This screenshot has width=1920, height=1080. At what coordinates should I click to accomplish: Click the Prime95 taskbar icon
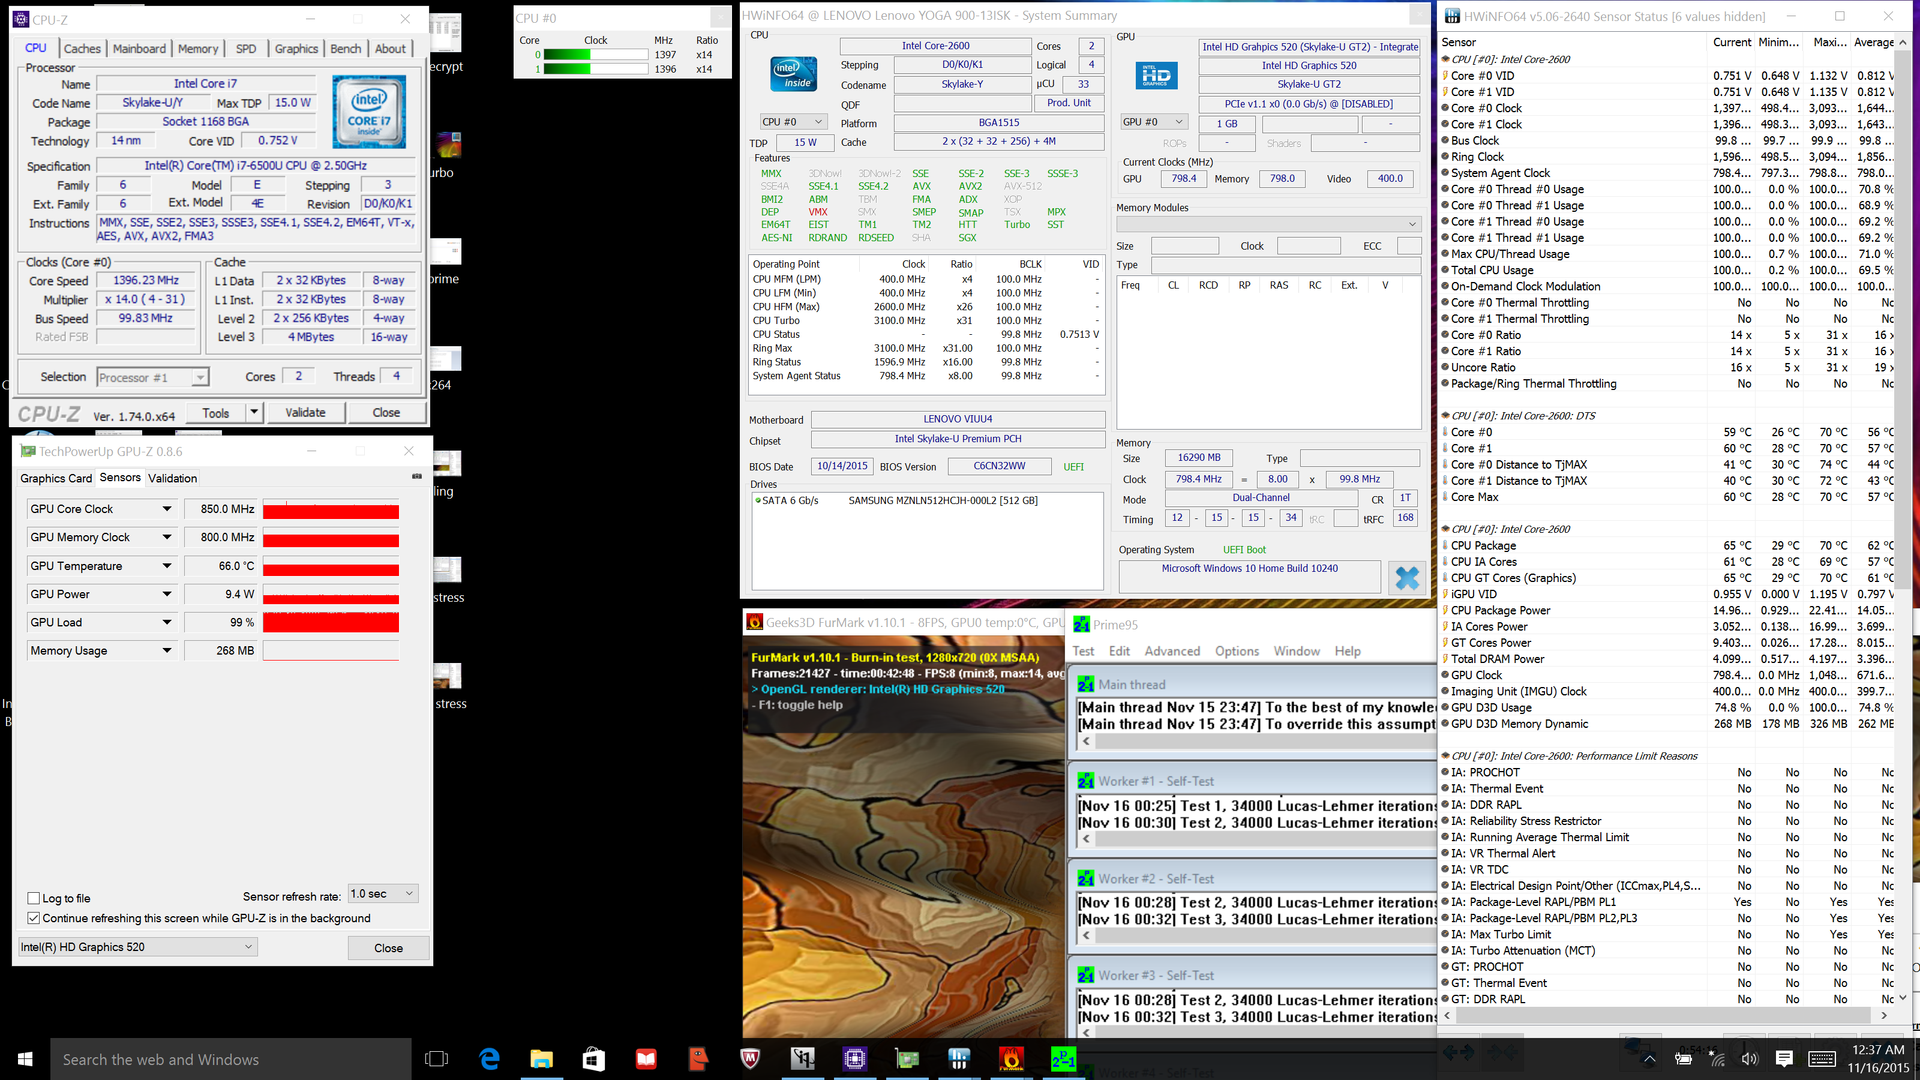tap(1063, 1059)
